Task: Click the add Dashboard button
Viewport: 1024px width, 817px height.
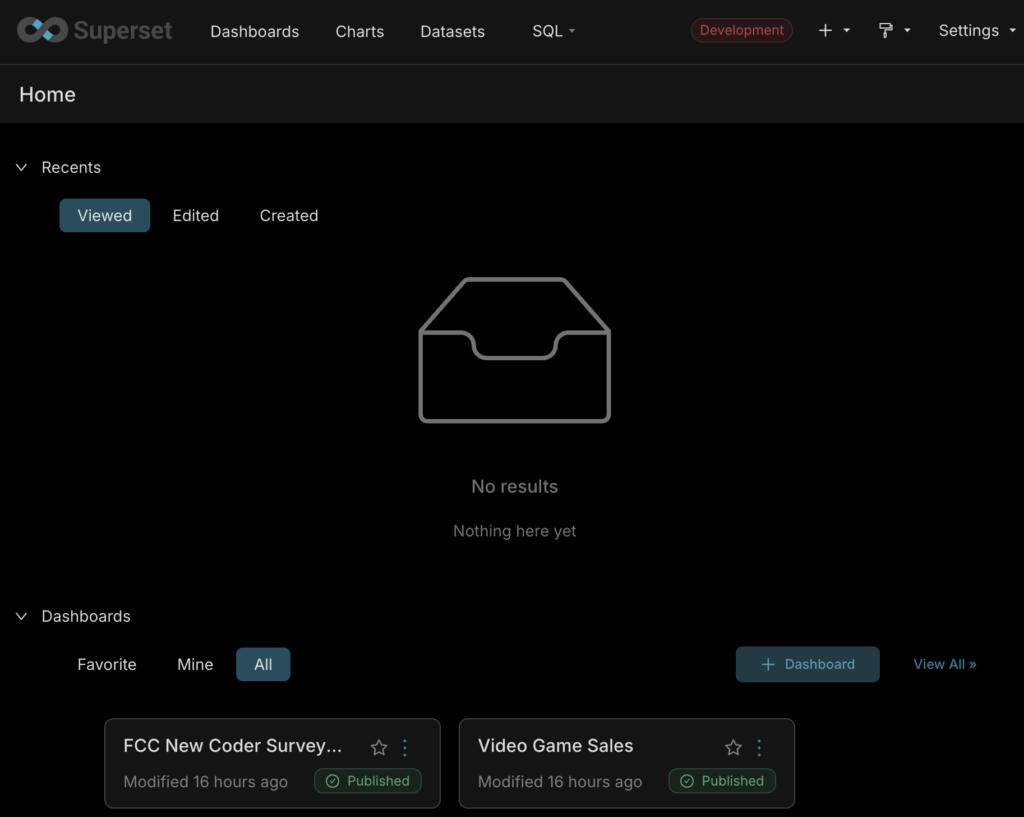Action: [807, 664]
